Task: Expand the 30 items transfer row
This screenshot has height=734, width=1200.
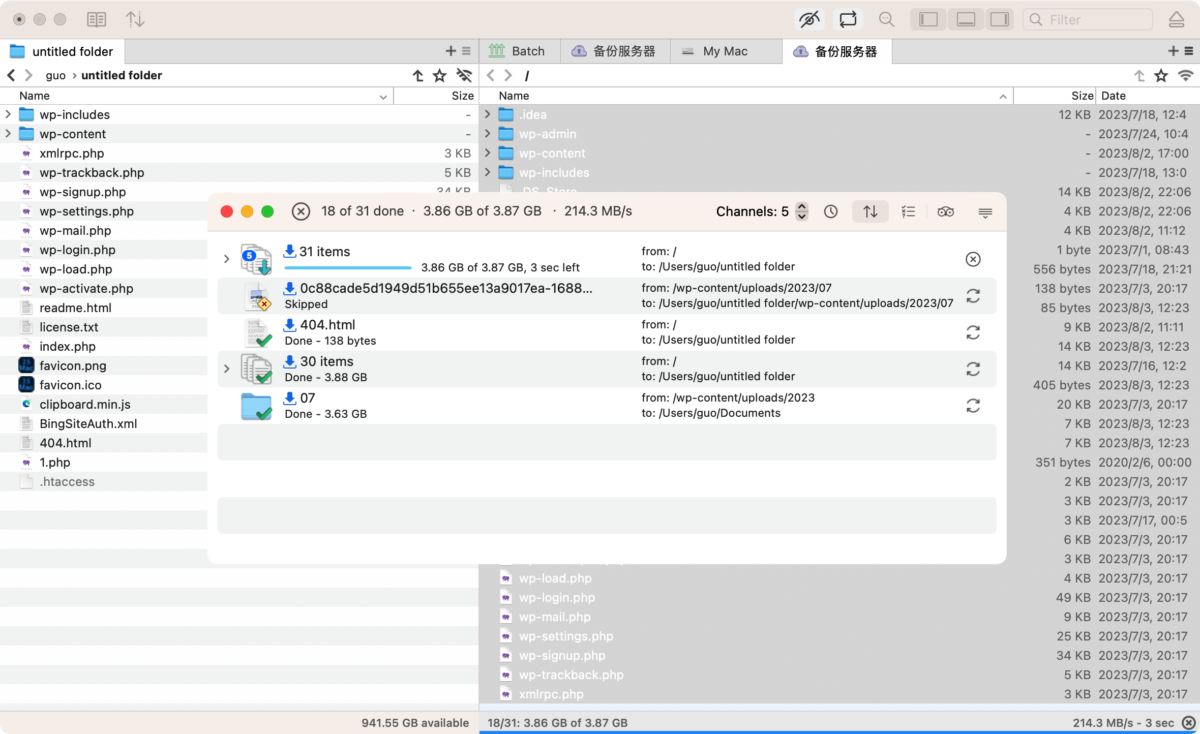Action: click(226, 369)
